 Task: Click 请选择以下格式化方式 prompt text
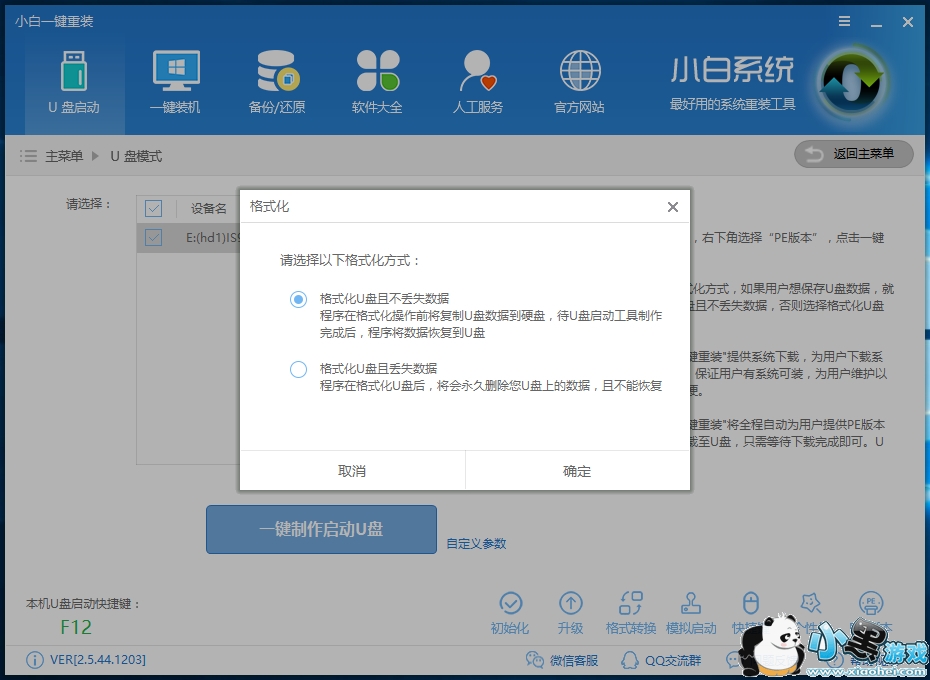point(350,260)
